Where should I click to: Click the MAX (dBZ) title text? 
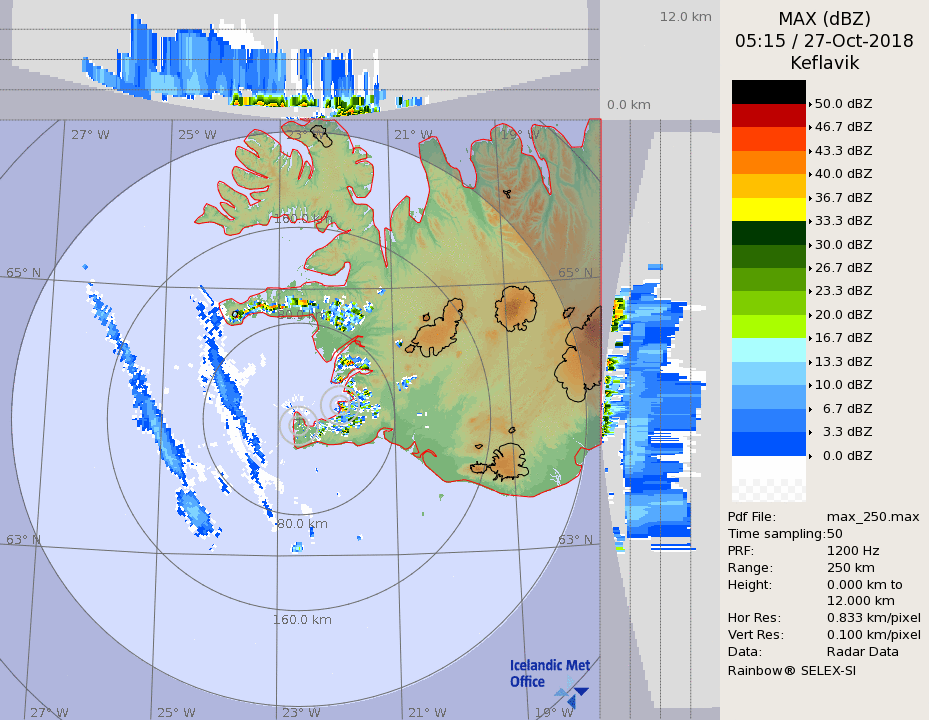(x=824, y=19)
